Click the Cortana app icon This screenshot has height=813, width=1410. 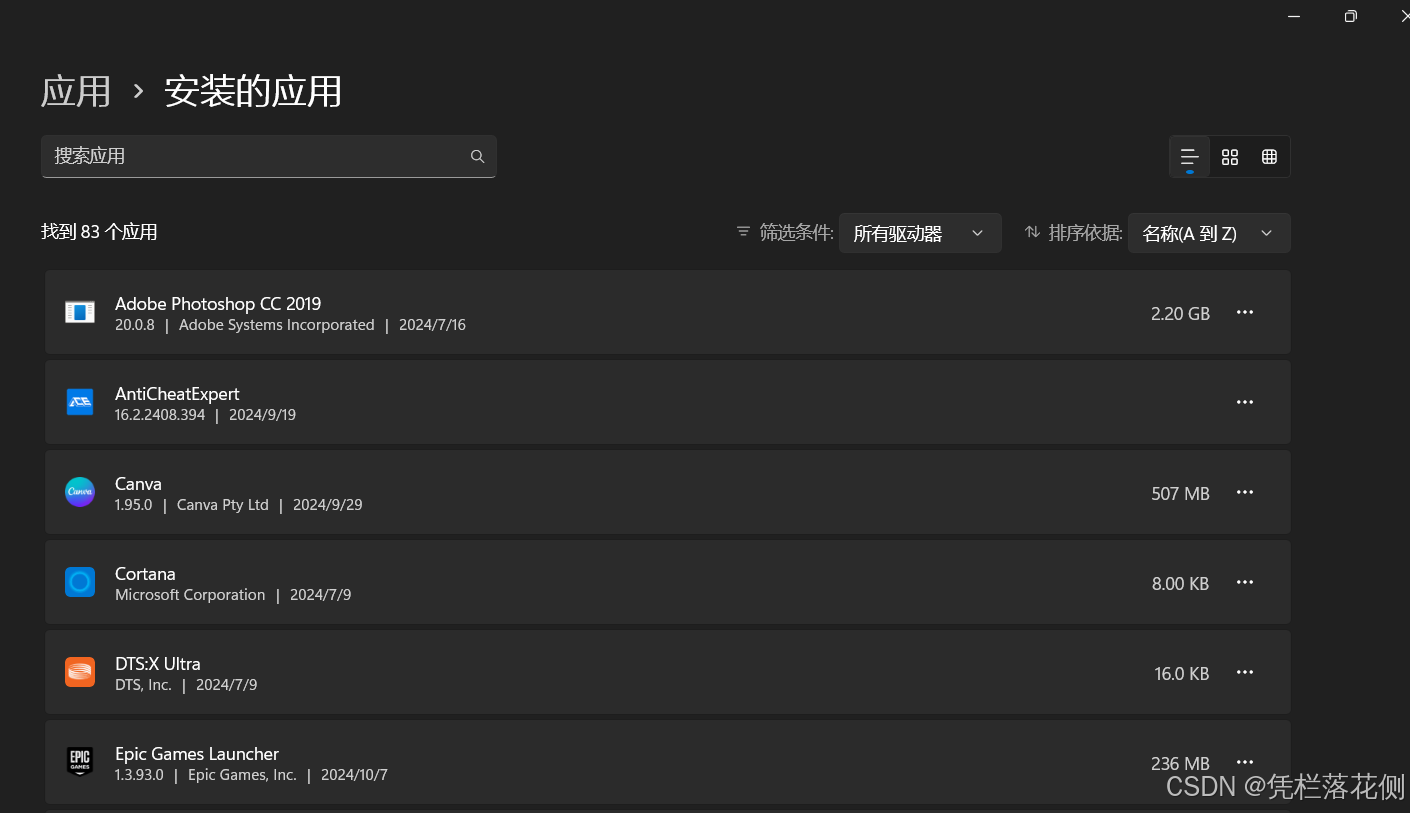tap(80, 582)
